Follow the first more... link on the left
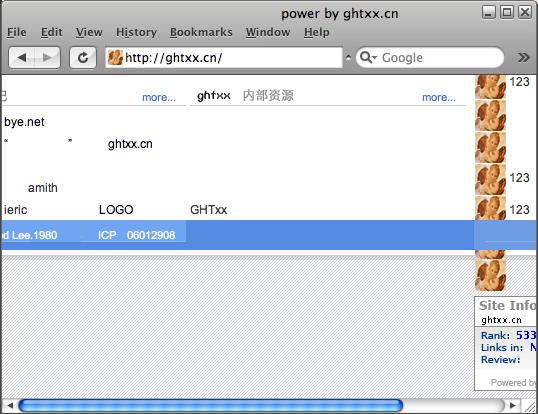Viewport: 538px width, 414px height. (159, 97)
